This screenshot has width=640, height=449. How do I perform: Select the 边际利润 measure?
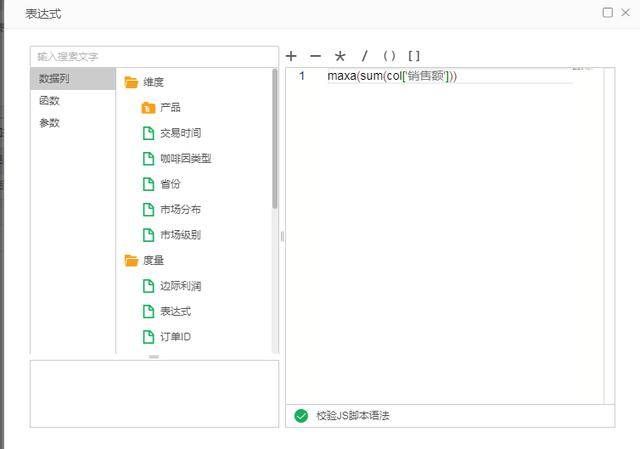coord(180,286)
